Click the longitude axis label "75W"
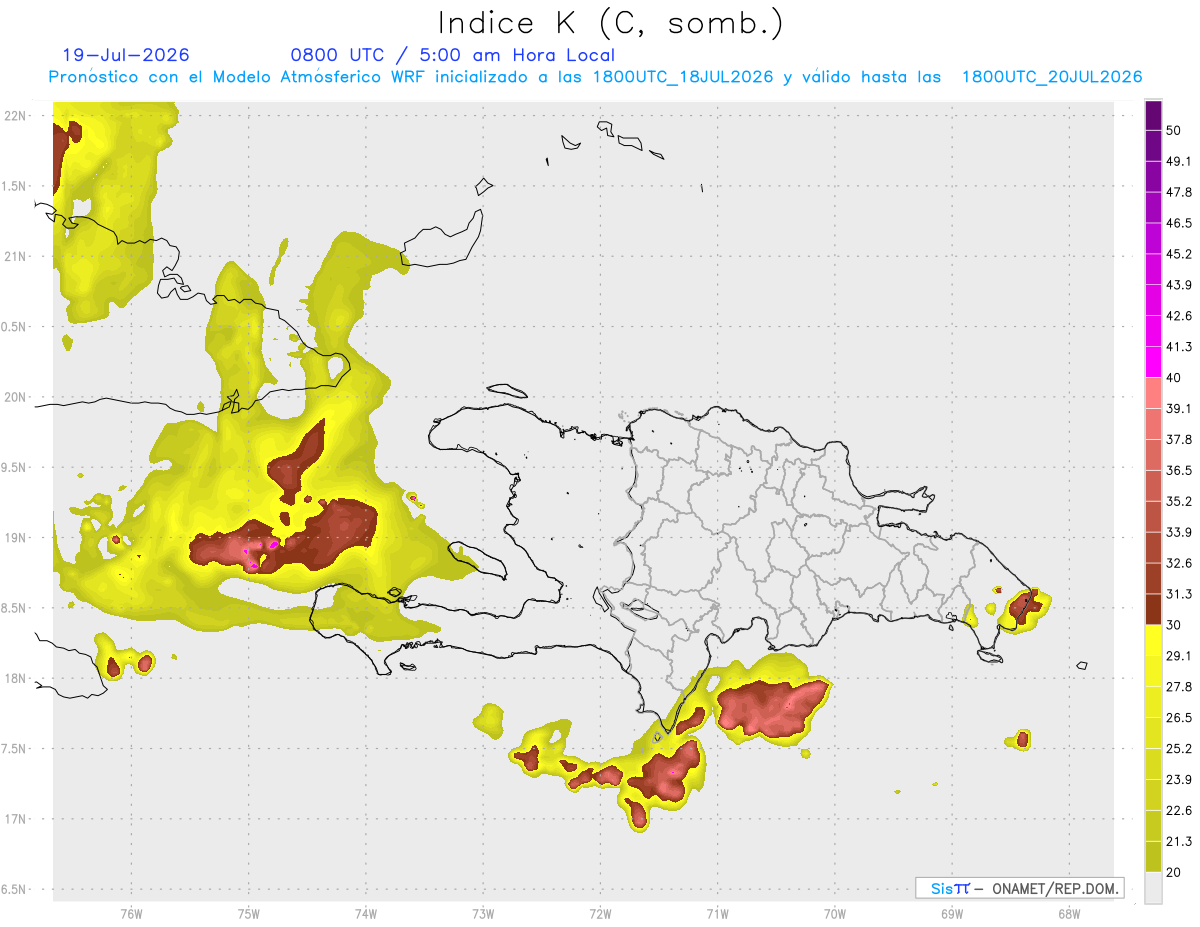This screenshot has height=927, width=1200. pyautogui.click(x=249, y=914)
